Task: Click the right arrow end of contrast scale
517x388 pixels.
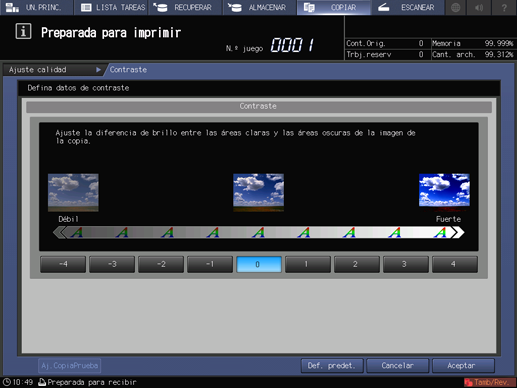Action: [x=458, y=232]
